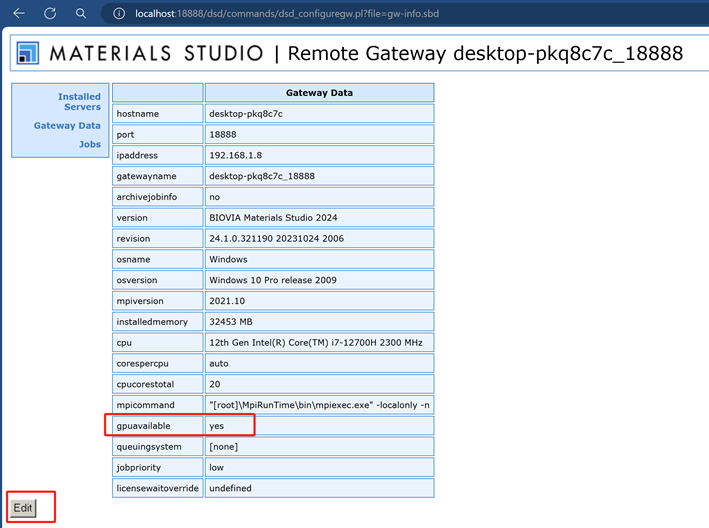Select the installedmemory label cell

tap(157, 321)
